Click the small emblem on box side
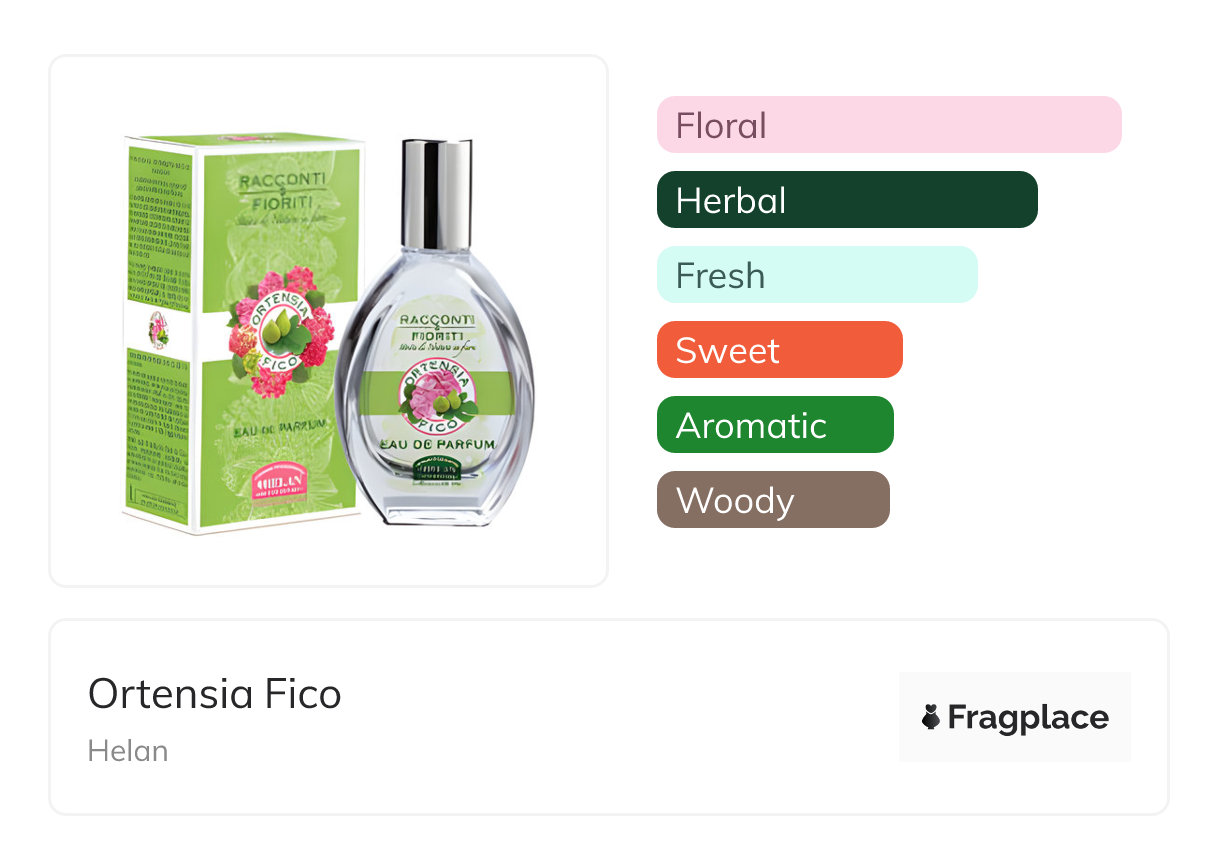Viewport: 1218px width, 864px height. pos(159,329)
